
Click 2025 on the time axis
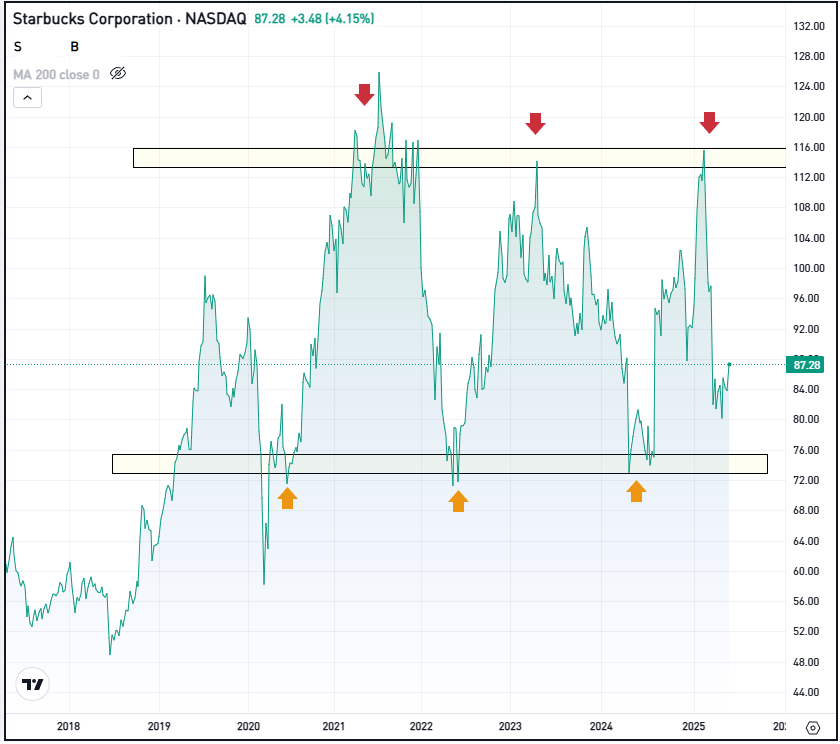click(694, 726)
